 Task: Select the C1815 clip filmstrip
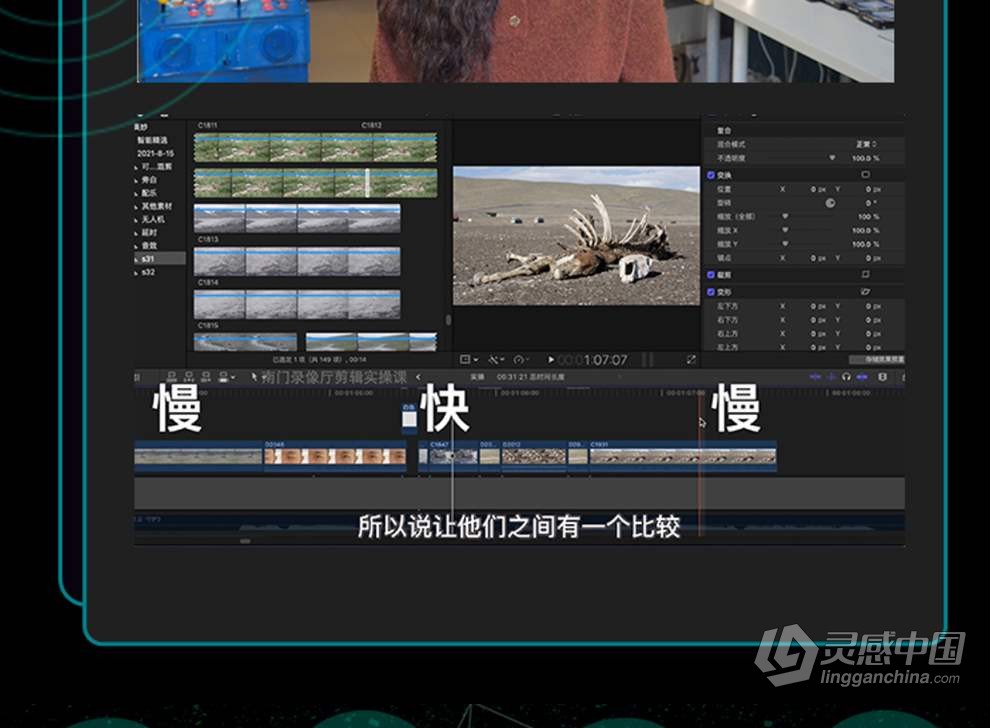pyautogui.click(x=245, y=342)
